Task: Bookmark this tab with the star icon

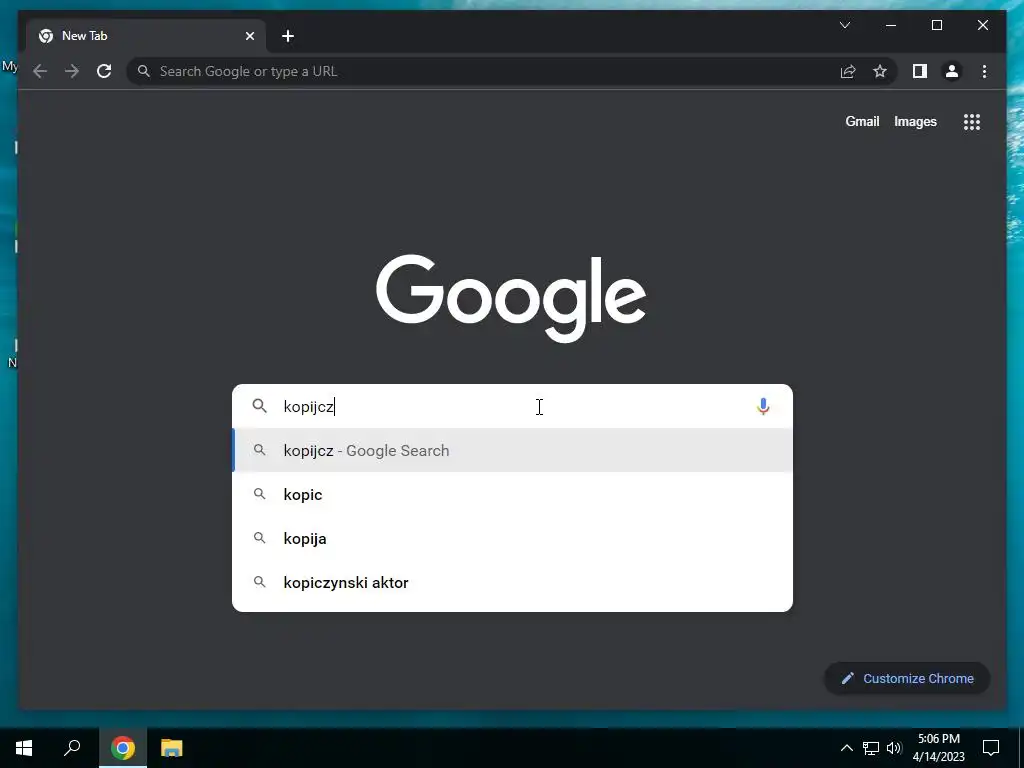Action: [880, 71]
